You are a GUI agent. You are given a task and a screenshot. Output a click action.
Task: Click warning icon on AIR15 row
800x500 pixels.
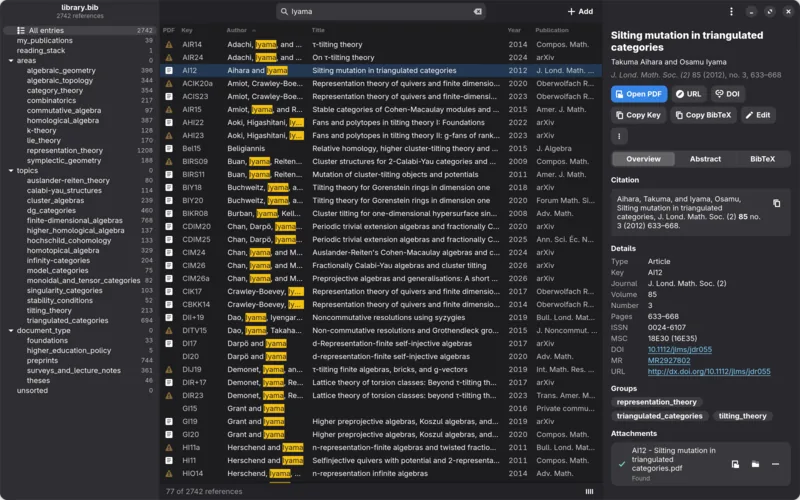coord(169,109)
